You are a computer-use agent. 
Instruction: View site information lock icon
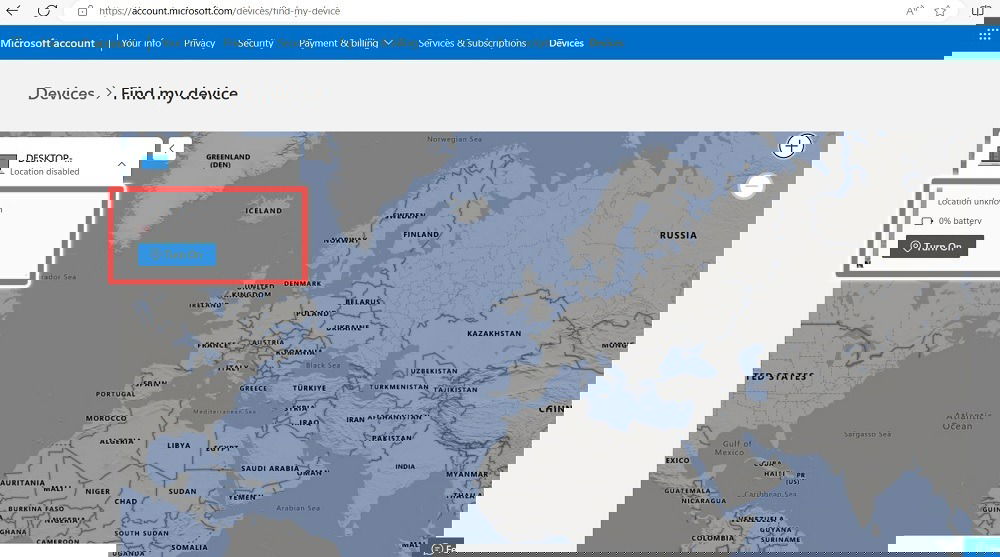tap(84, 11)
